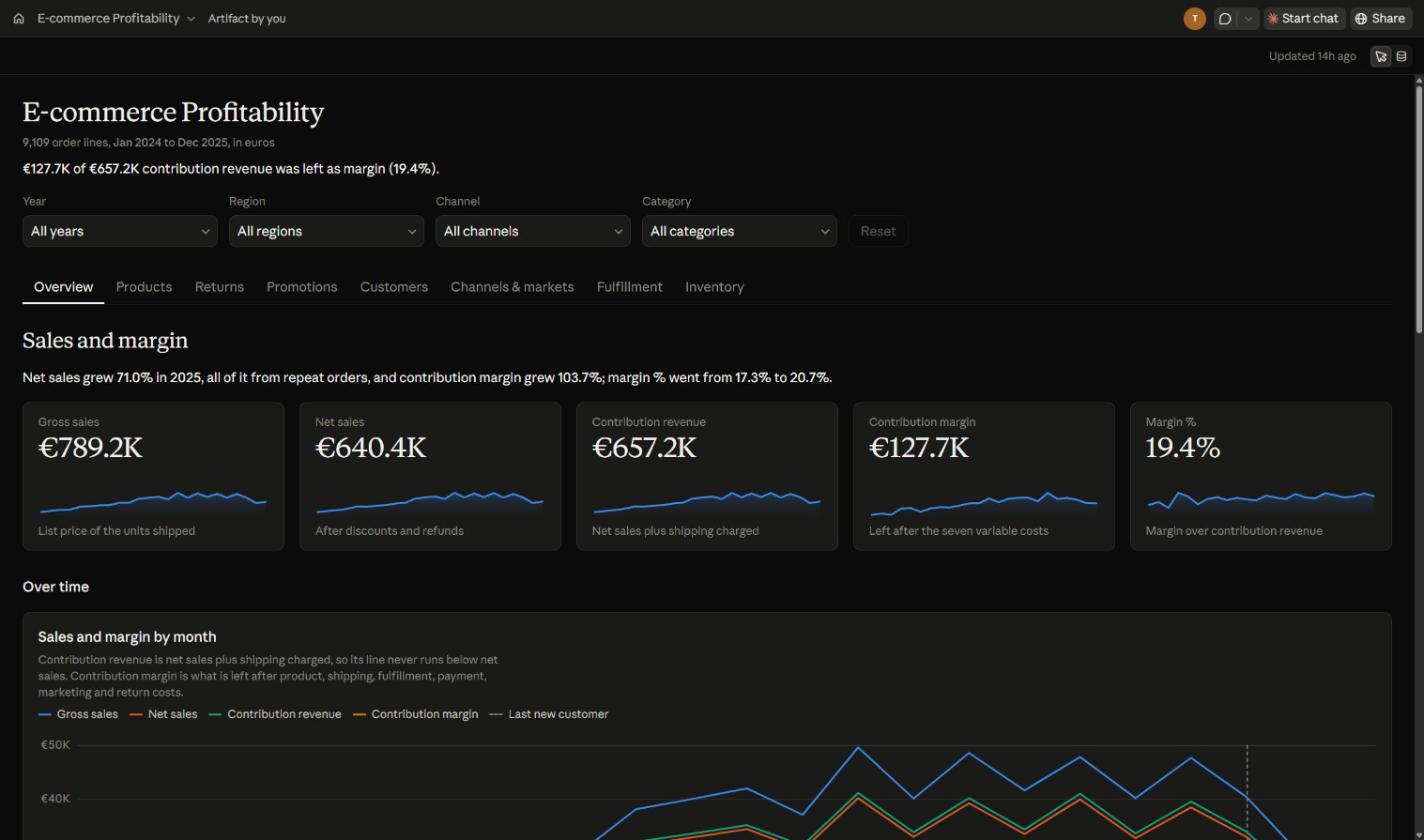Image resolution: width=1424 pixels, height=840 pixels.
Task: Open the comments speech bubble icon
Action: (1225, 18)
